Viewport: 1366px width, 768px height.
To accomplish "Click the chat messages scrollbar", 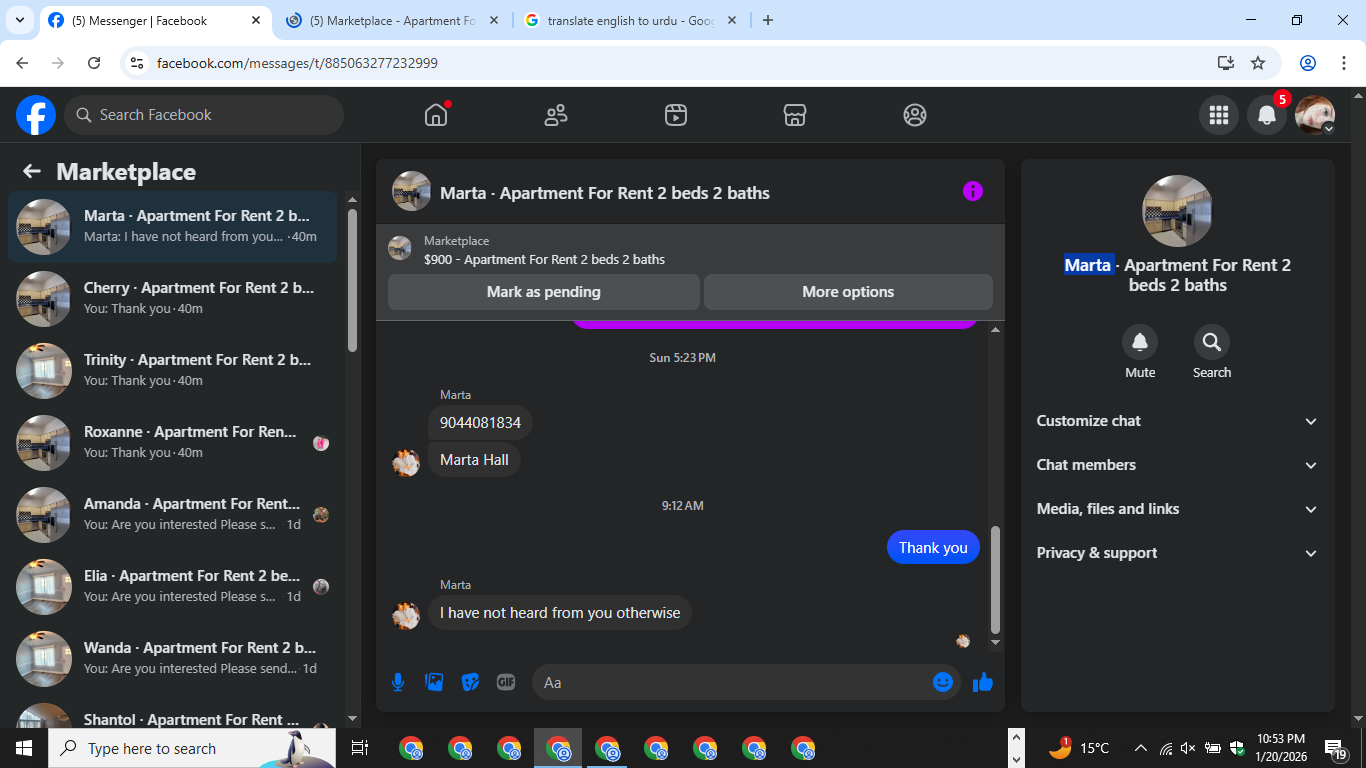I will point(995,580).
